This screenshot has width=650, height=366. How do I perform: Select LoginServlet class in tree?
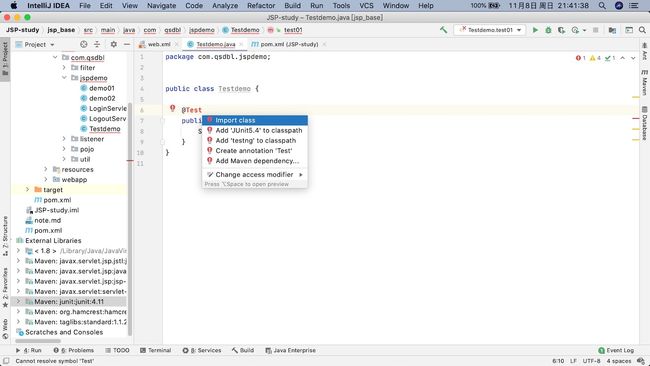pyautogui.click(x=103, y=108)
